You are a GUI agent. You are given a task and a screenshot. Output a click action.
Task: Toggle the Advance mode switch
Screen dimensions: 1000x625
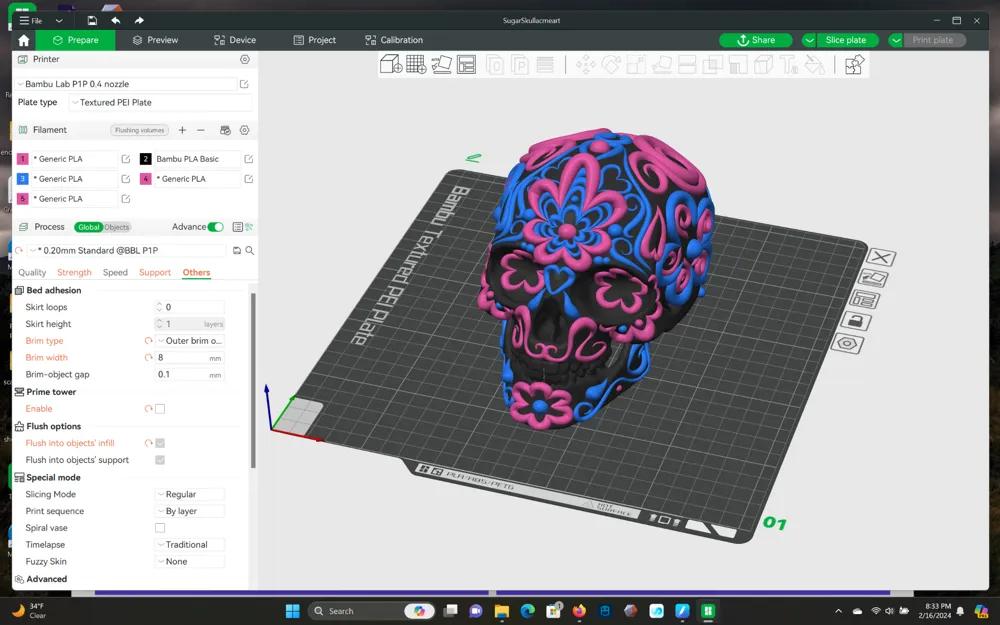click(216, 227)
